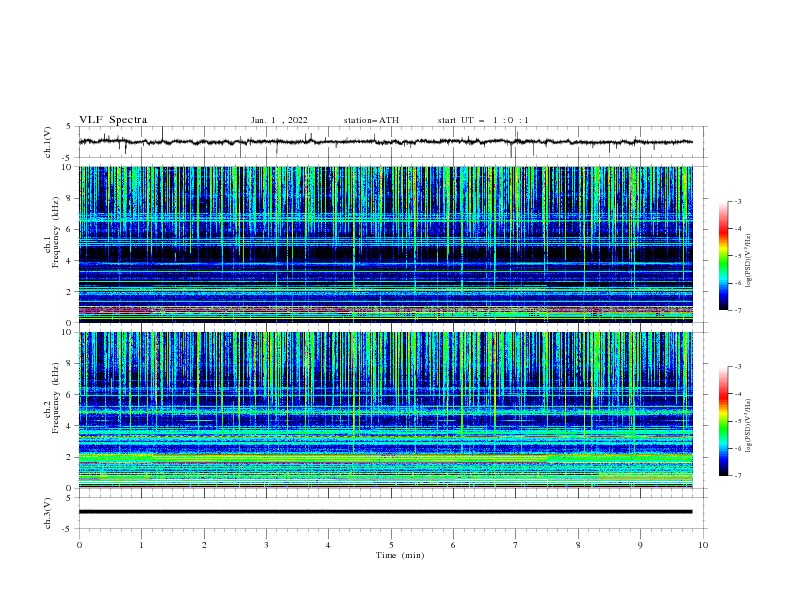Click the 'ch.3(V)' axis label
The image size is (792, 612).
point(48,513)
